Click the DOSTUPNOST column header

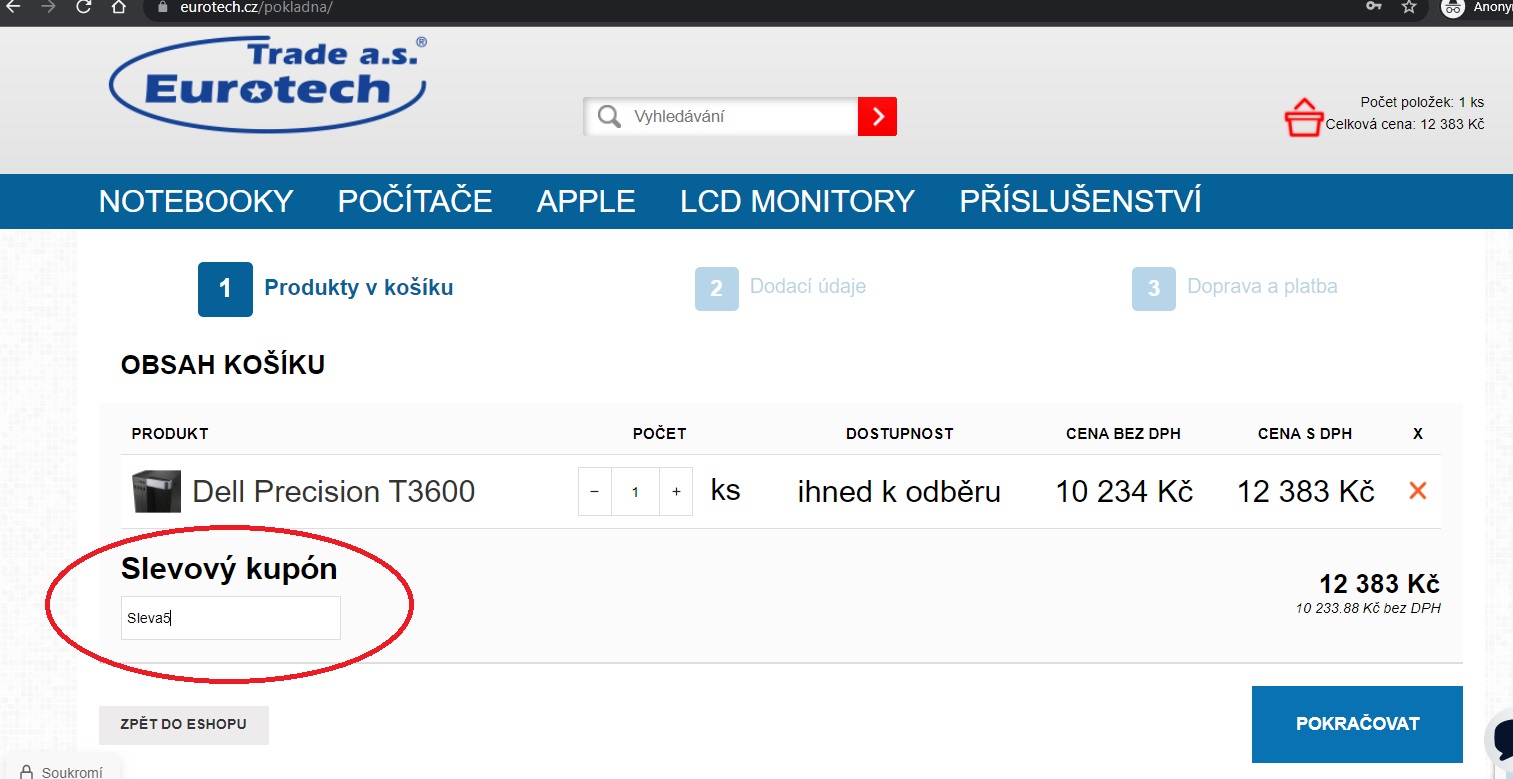pos(900,434)
